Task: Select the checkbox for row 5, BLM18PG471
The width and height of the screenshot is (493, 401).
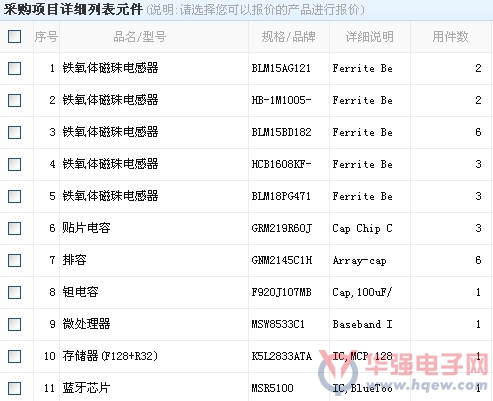Action: pos(15,196)
